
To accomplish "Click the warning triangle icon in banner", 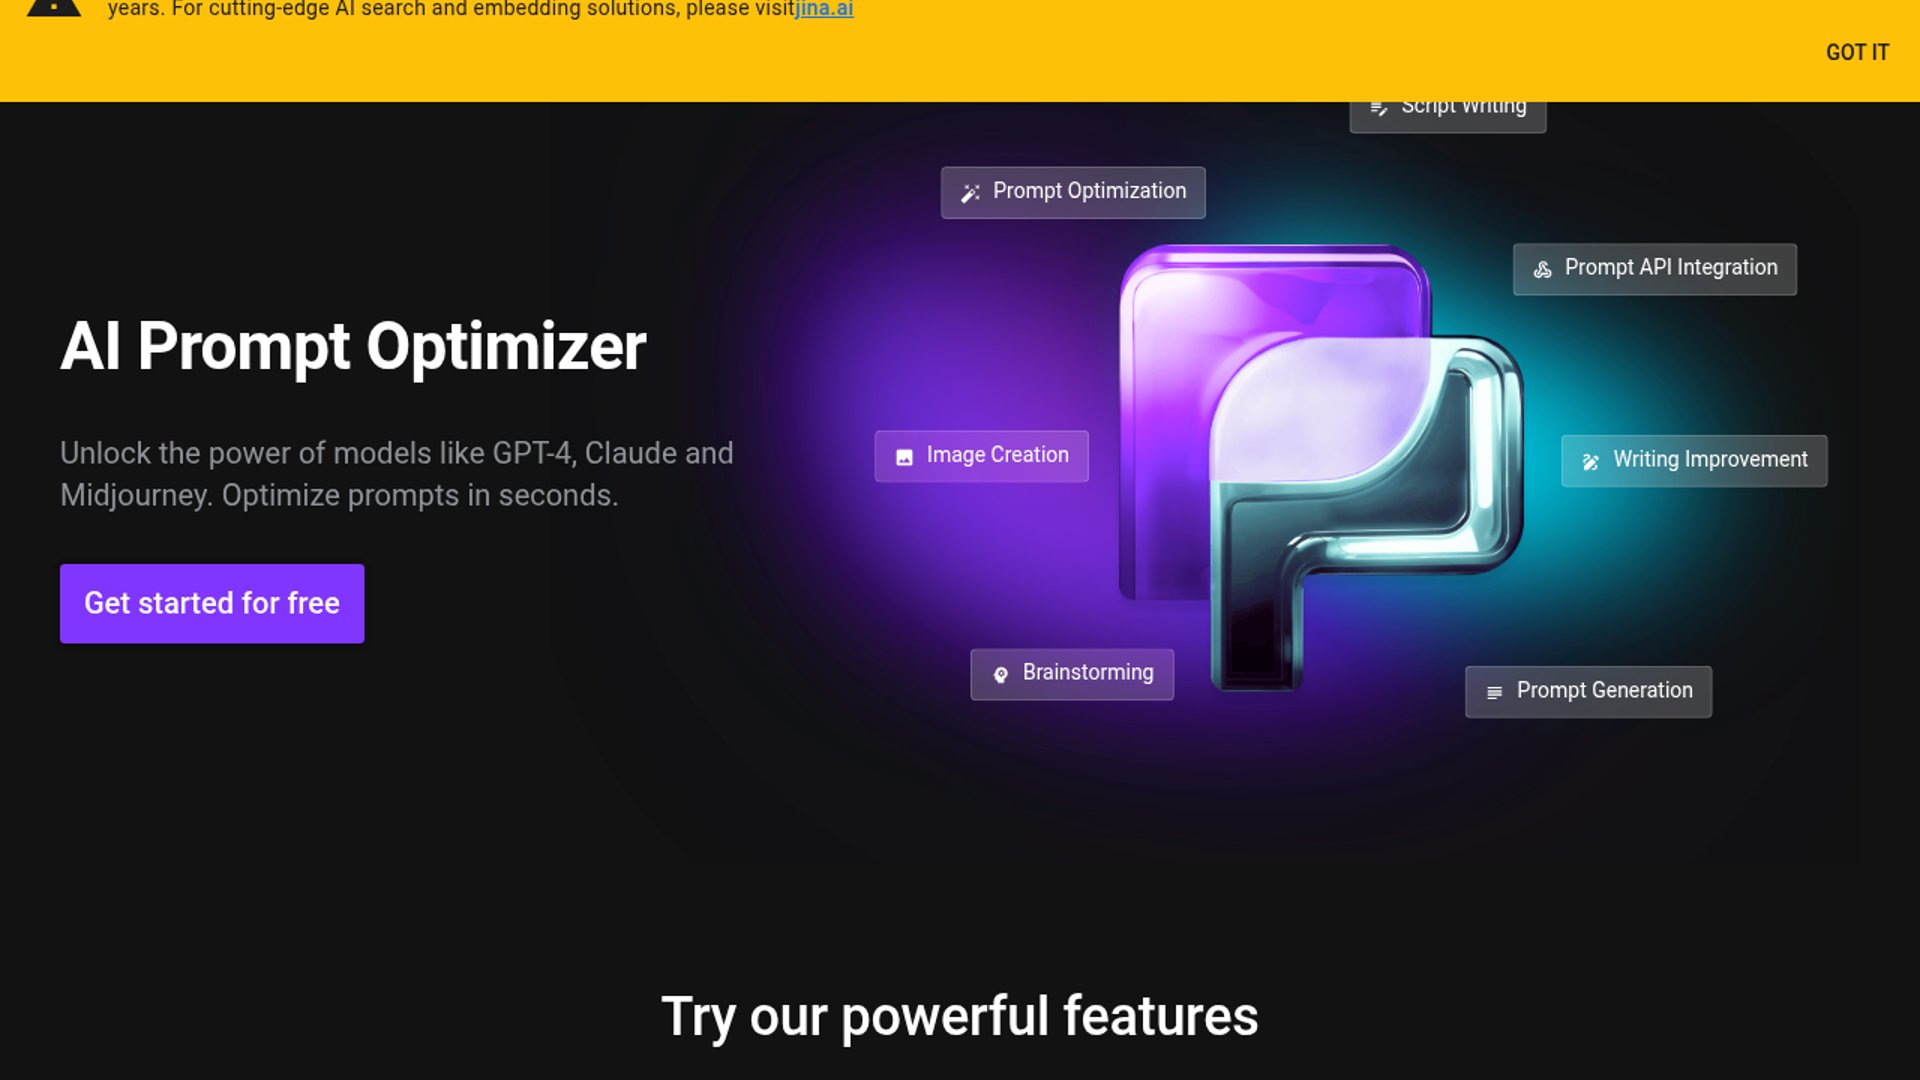I will point(54,8).
